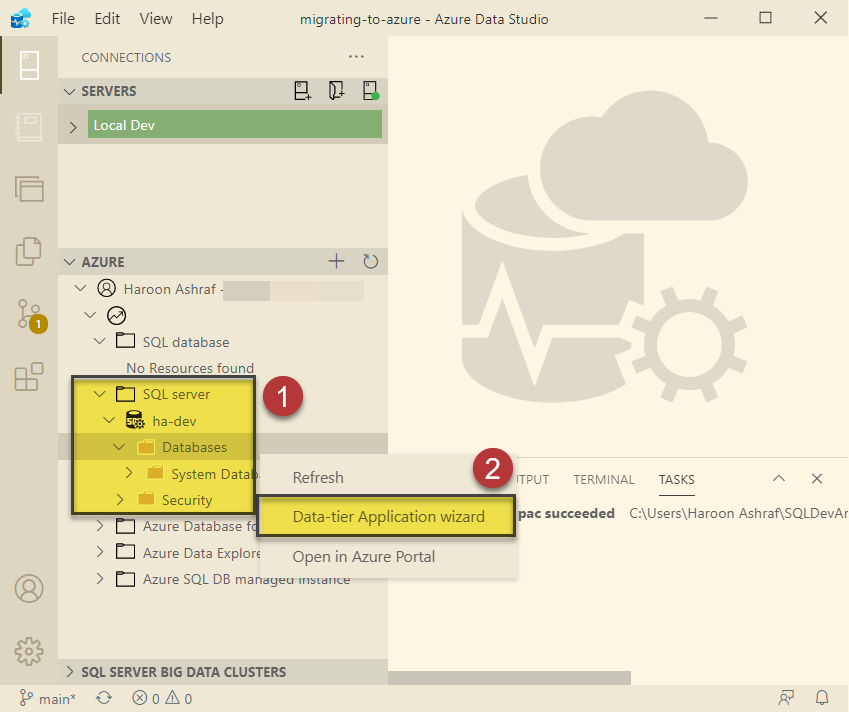Open the notifications bell icon
849x712 pixels.
822,698
